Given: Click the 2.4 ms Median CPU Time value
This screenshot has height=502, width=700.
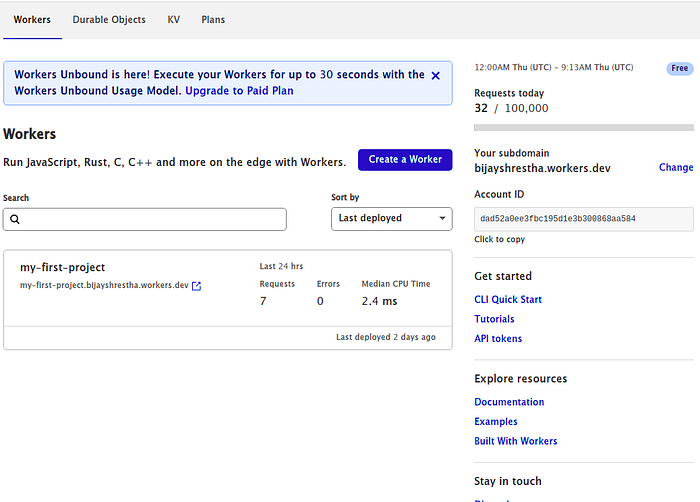Looking at the screenshot, I should (379, 301).
